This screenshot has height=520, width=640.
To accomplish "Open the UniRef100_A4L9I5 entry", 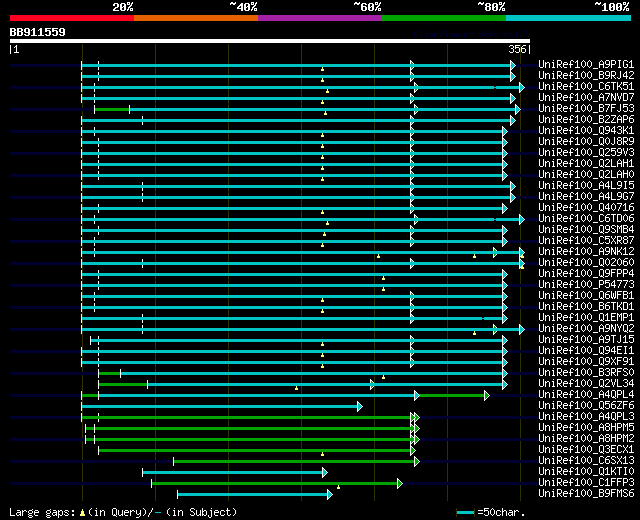I will [586, 186].
